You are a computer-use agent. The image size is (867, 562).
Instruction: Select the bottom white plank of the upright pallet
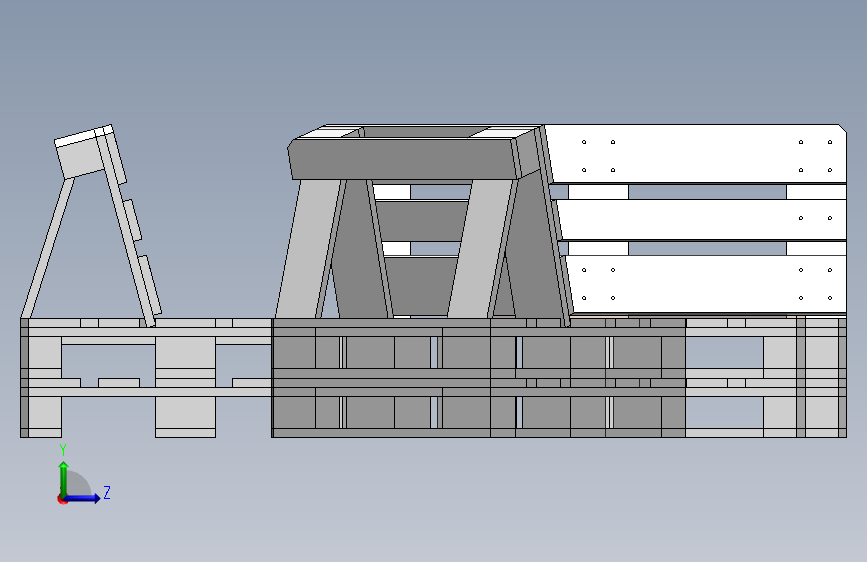pos(705,284)
